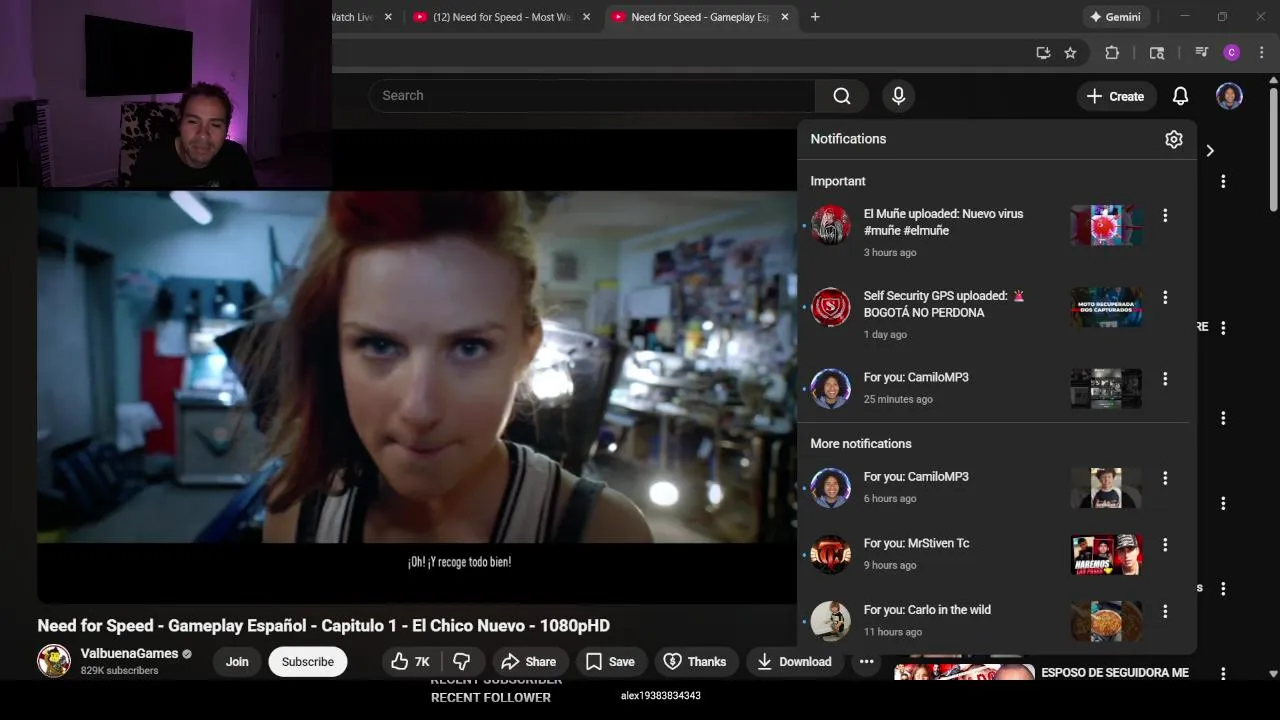
Task: Open more actions three-dot menu under video
Action: tap(866, 661)
